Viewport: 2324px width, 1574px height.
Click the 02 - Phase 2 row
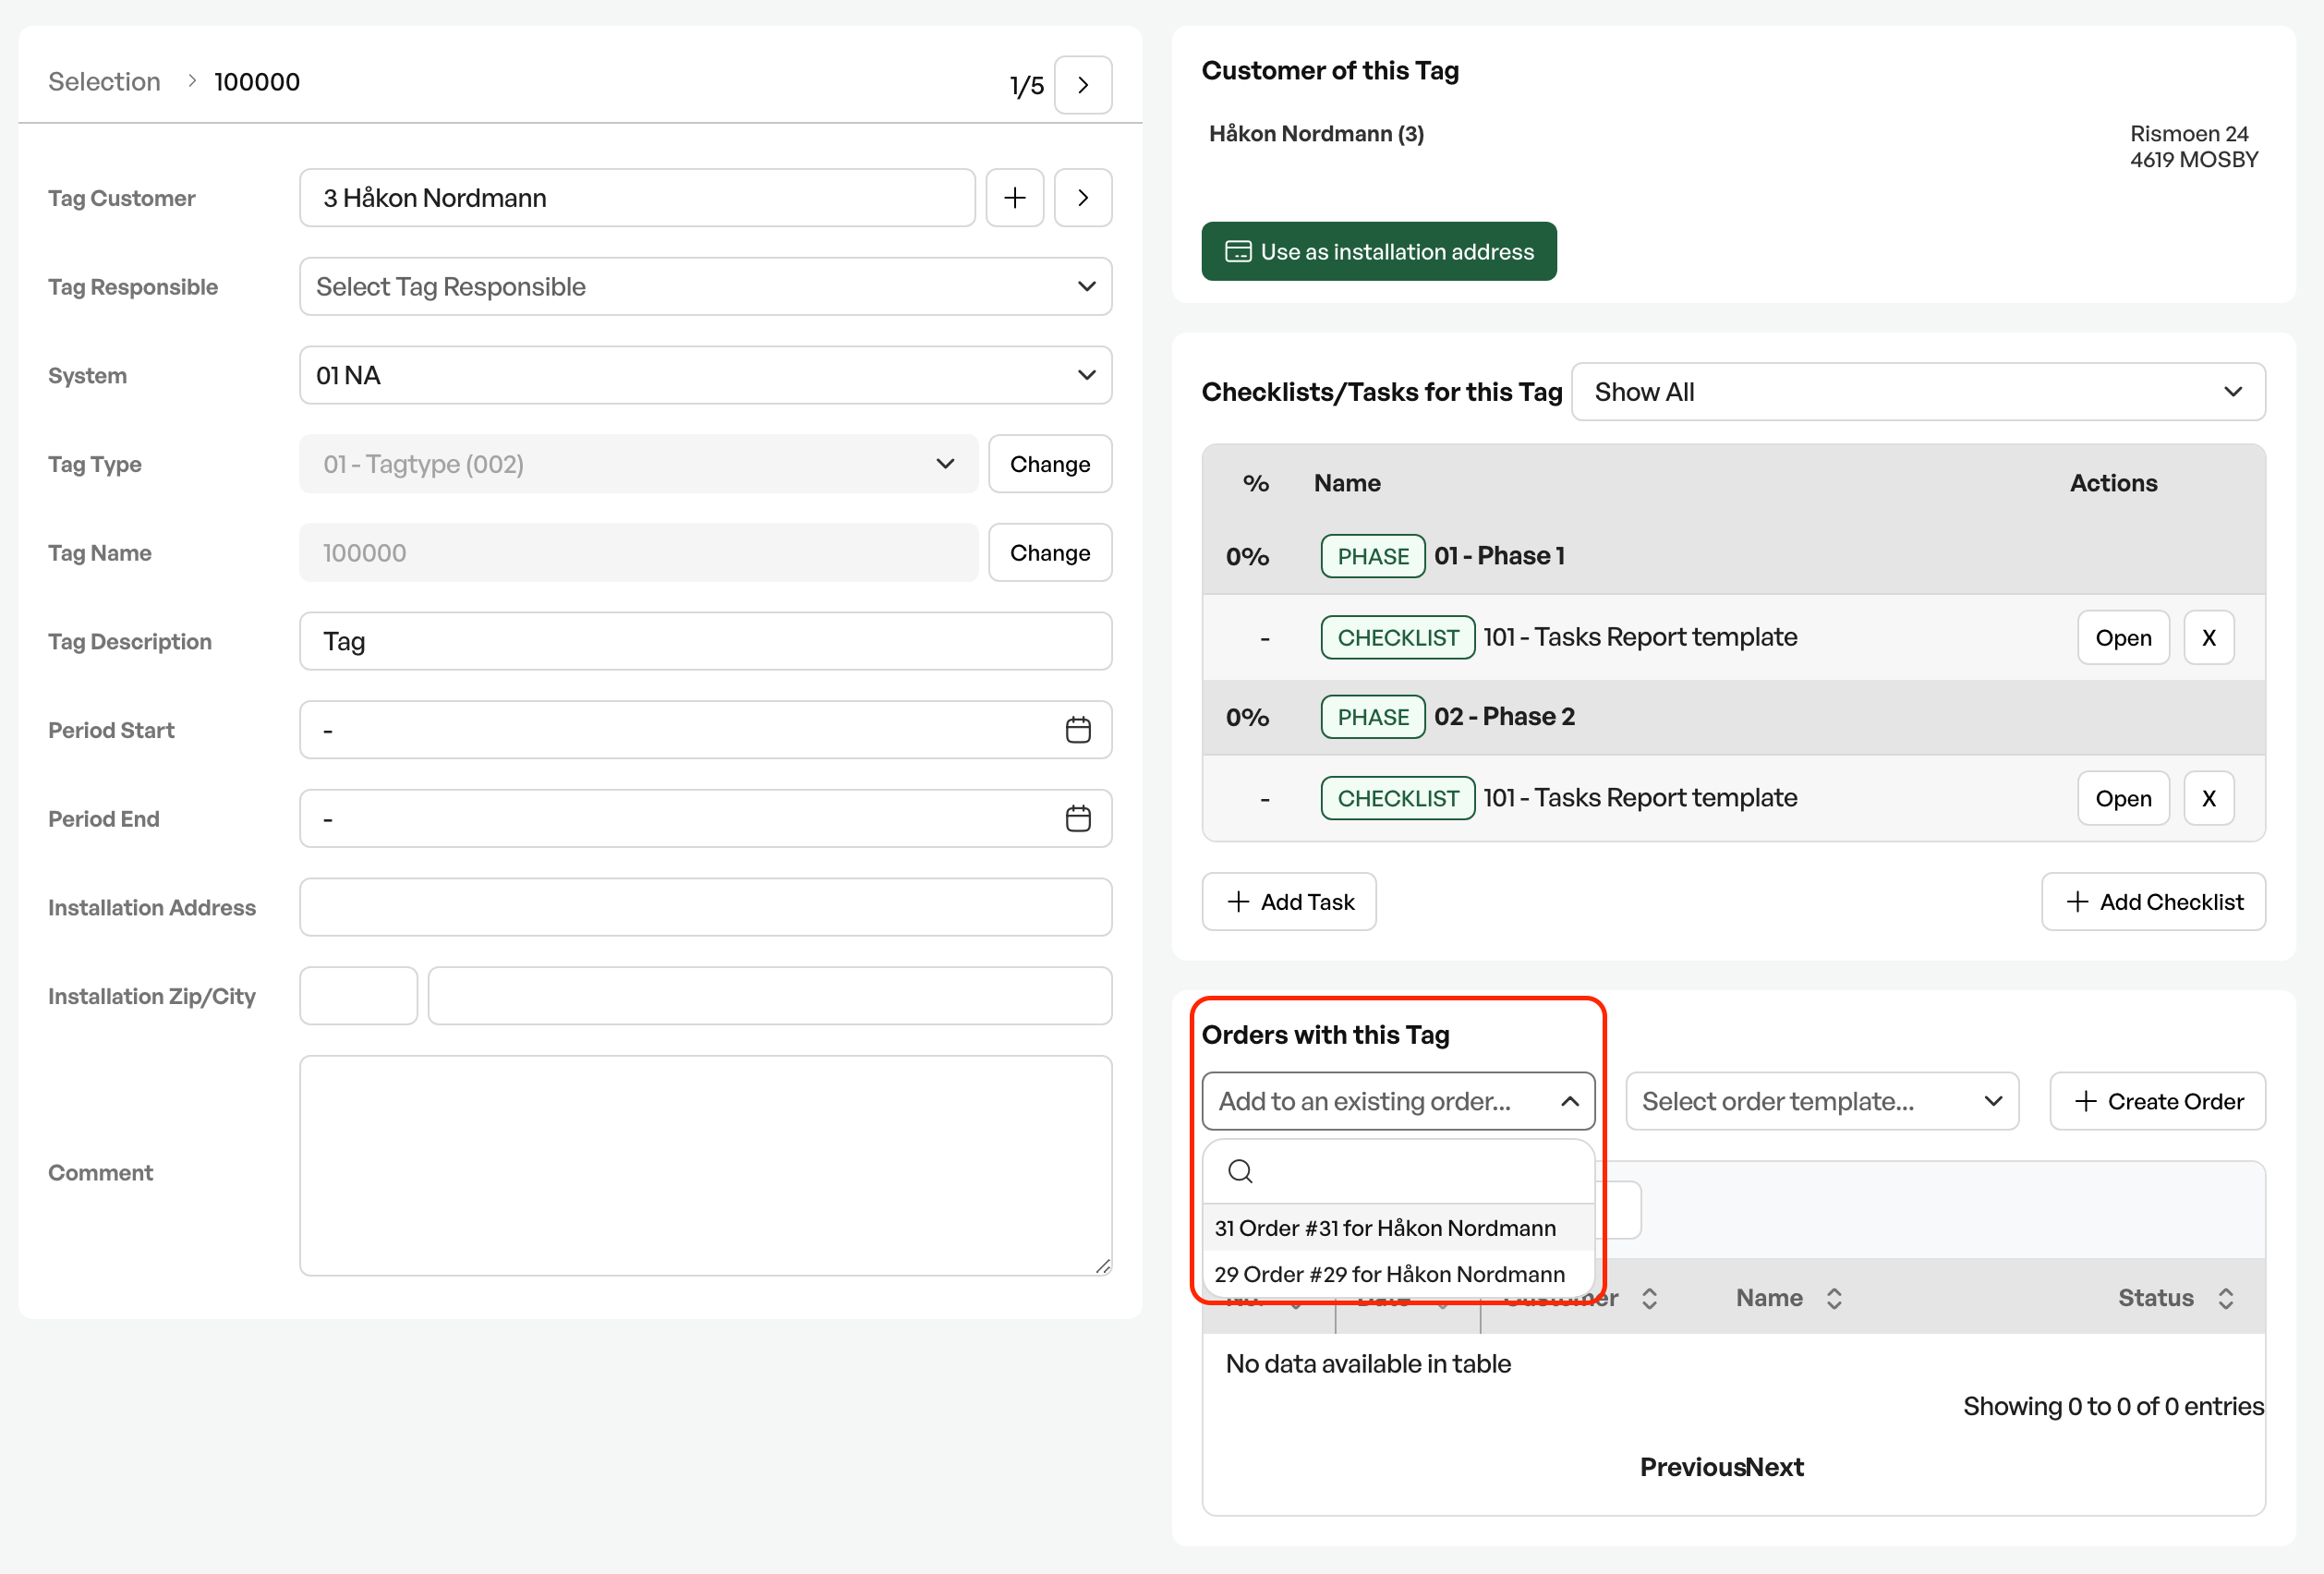pos(1734,717)
